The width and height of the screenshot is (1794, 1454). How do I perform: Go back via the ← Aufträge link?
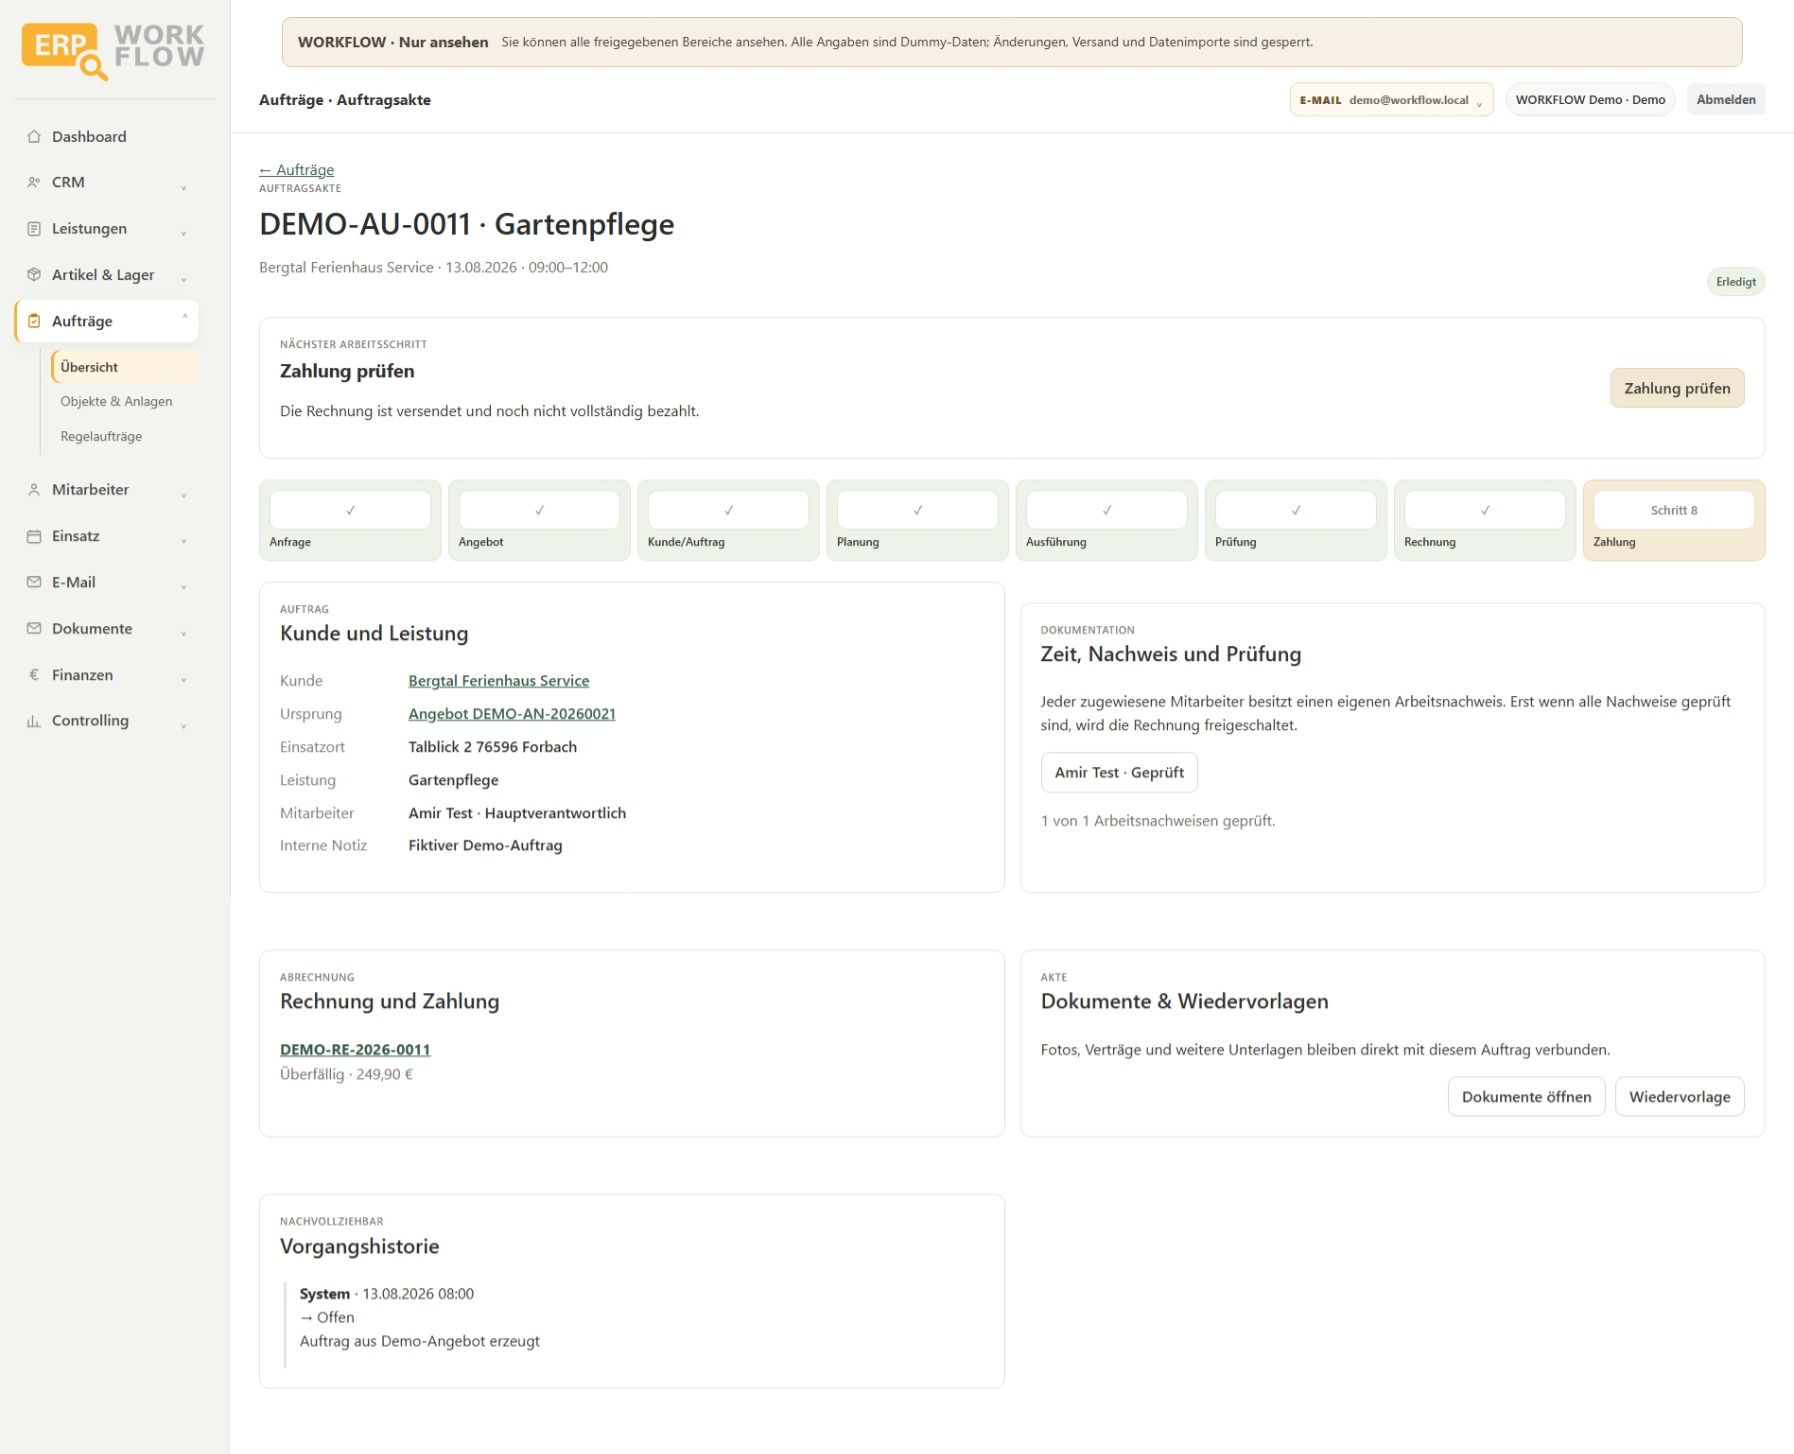[x=297, y=170]
